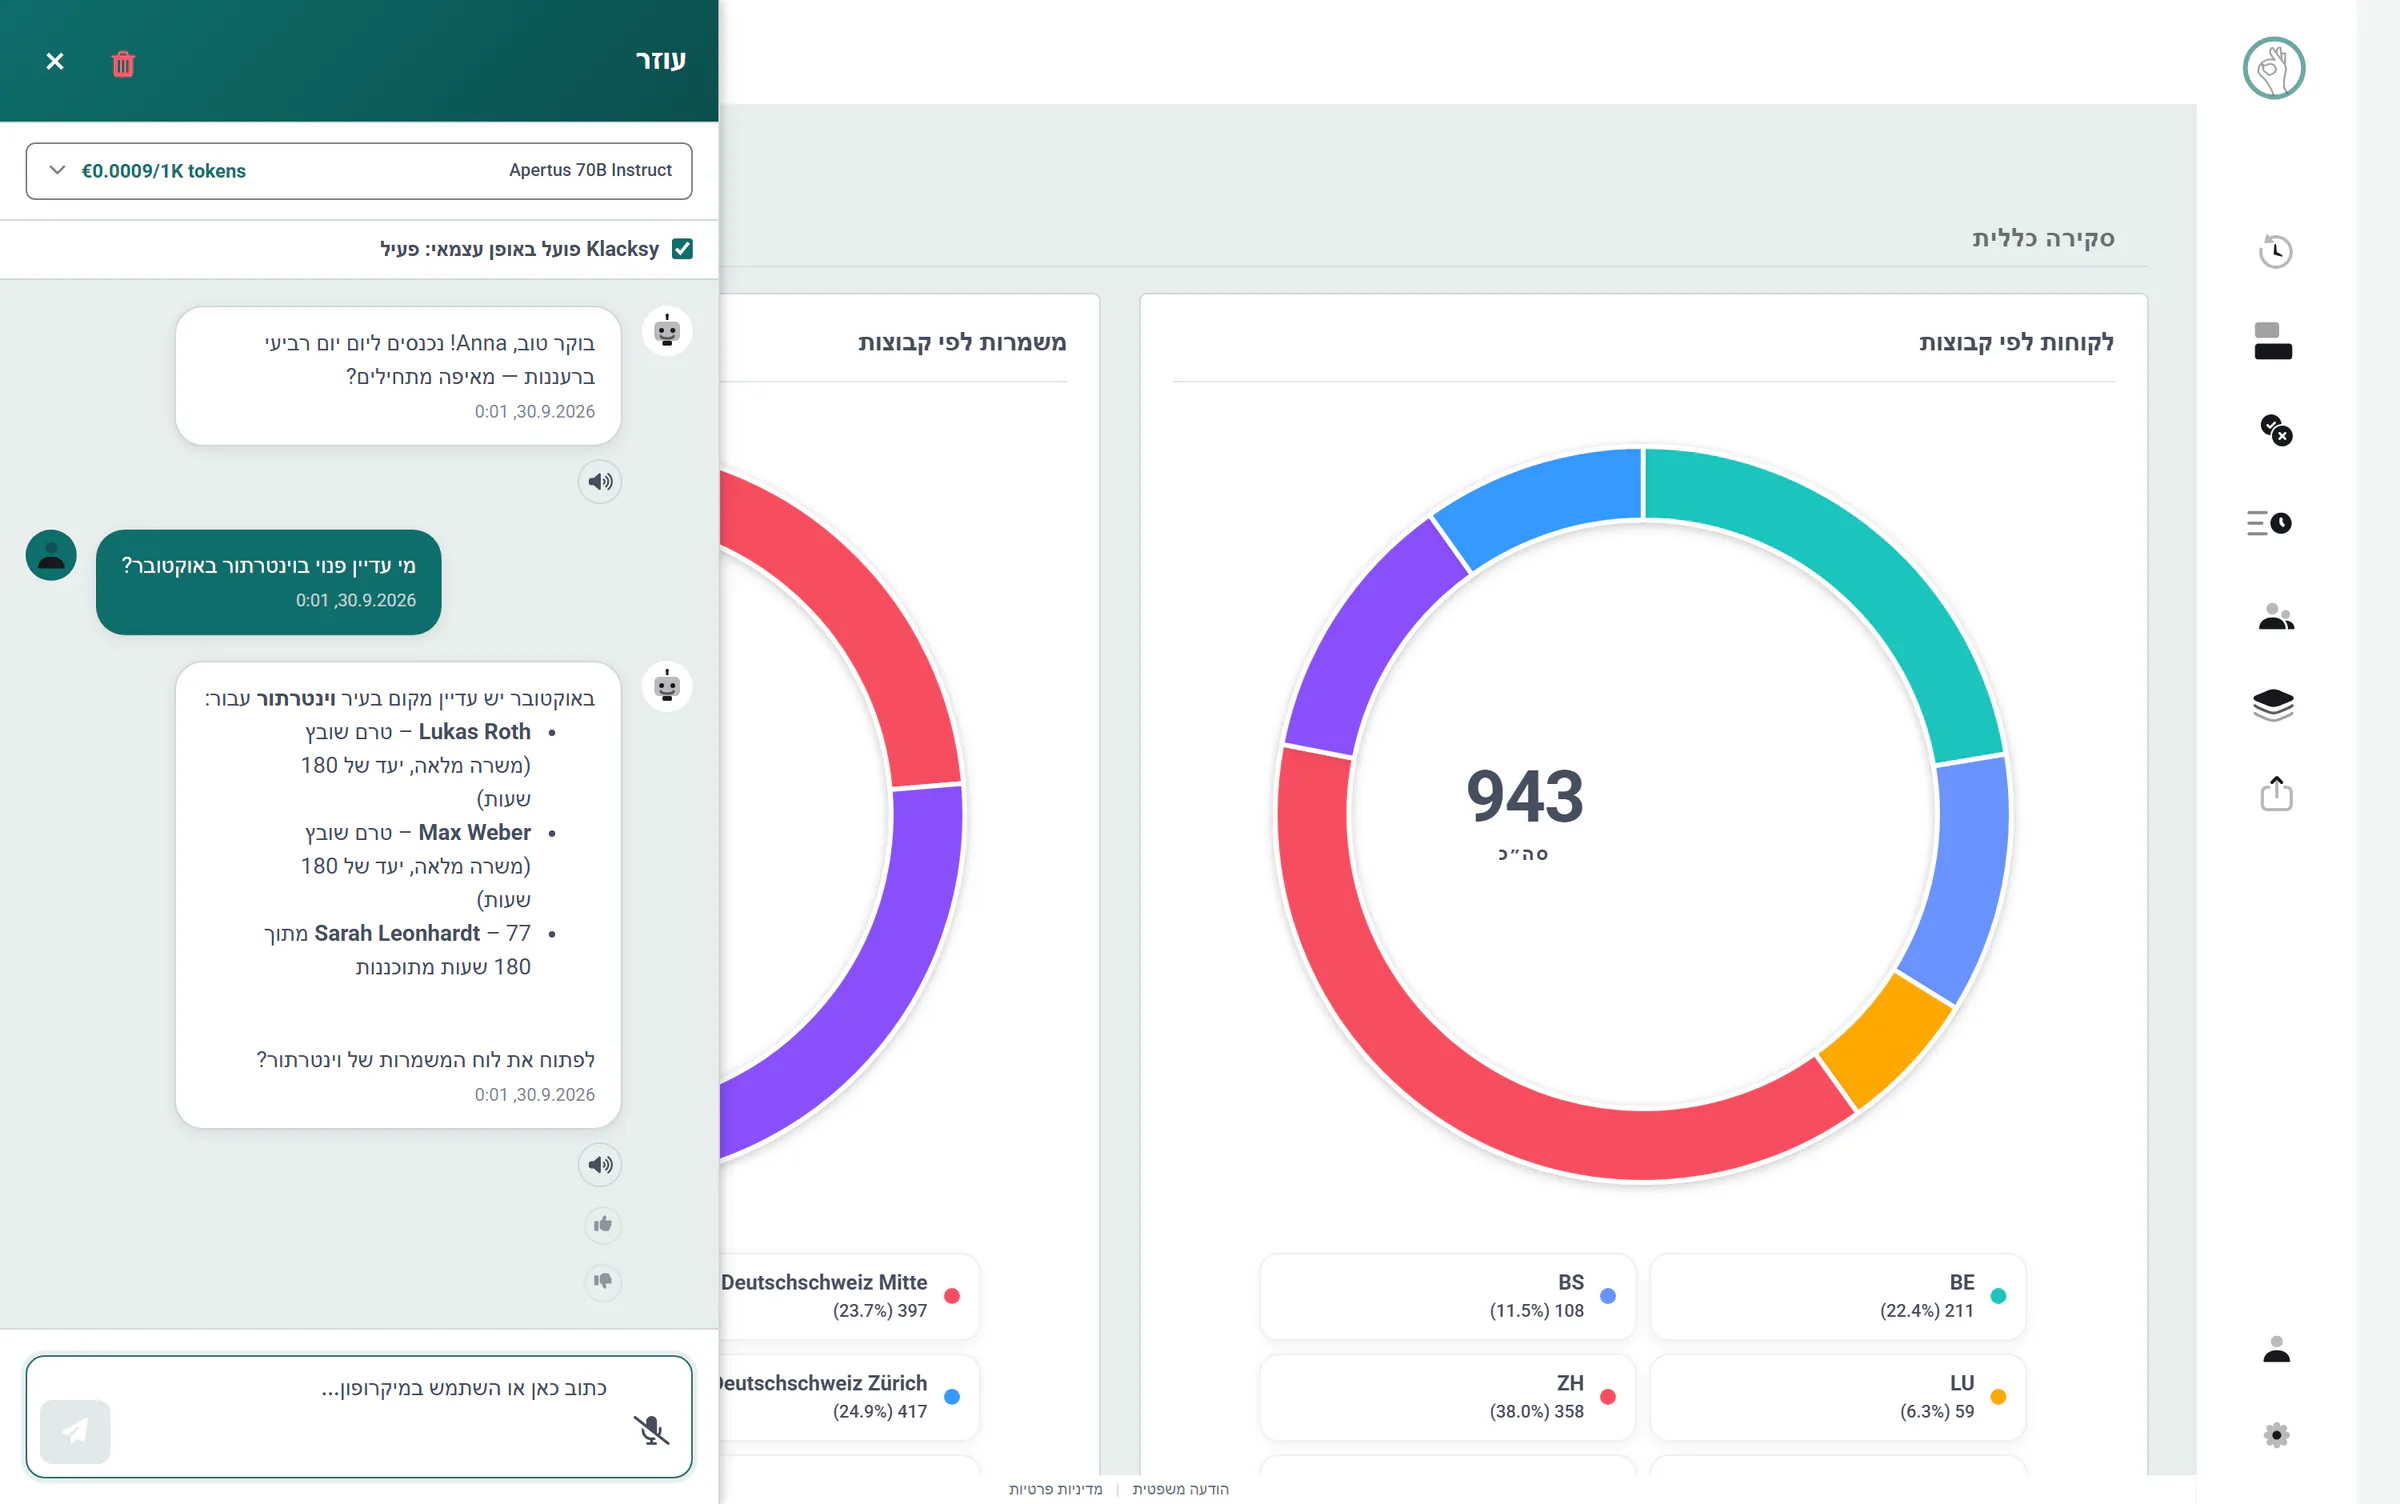Open the check and cross approvals sidebar icon
This screenshot has width=2400, height=1504.
tap(2276, 430)
